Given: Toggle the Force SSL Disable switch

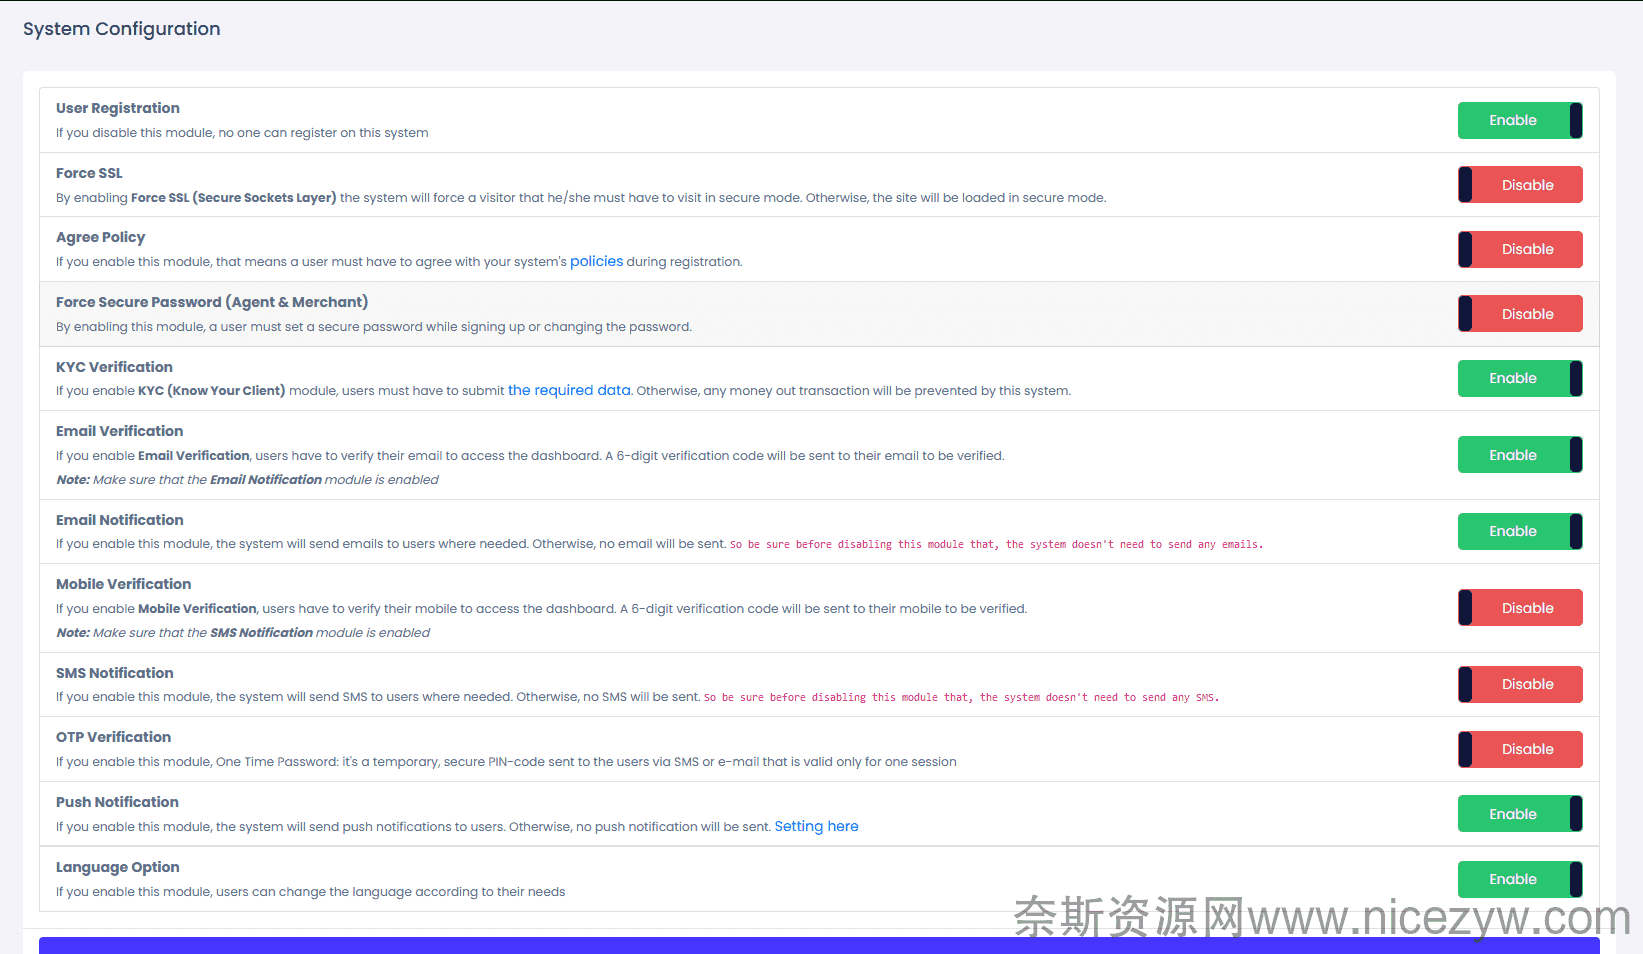Looking at the screenshot, I should (x=1520, y=185).
